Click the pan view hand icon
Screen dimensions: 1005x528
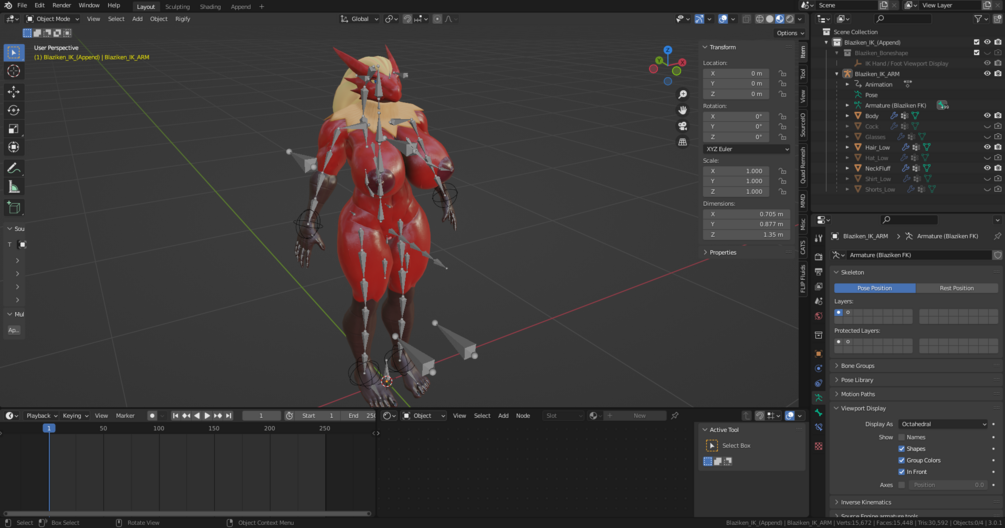click(683, 110)
